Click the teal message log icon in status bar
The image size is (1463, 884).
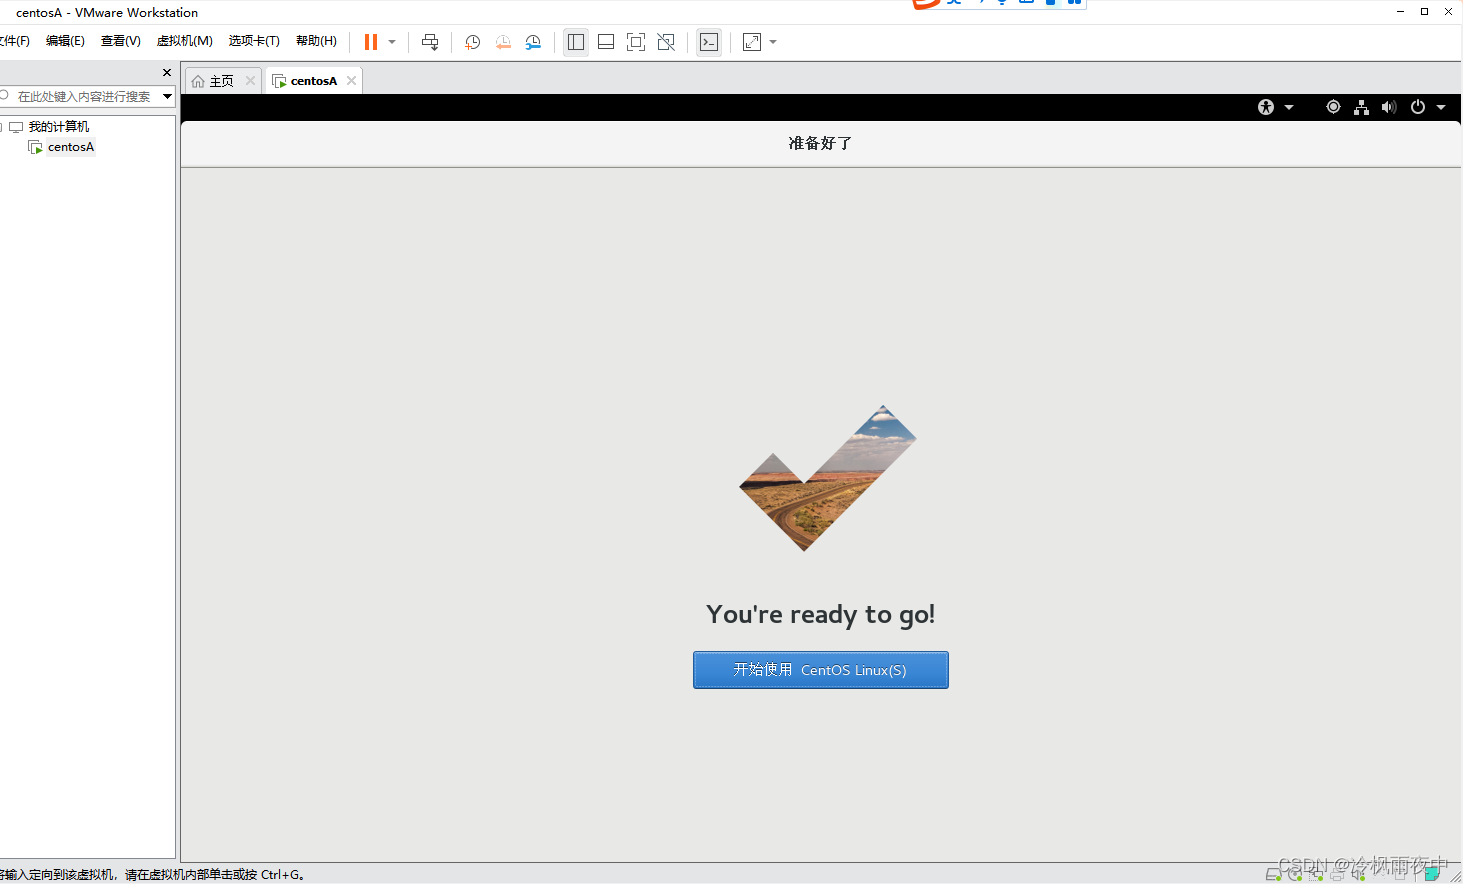pos(1432,874)
